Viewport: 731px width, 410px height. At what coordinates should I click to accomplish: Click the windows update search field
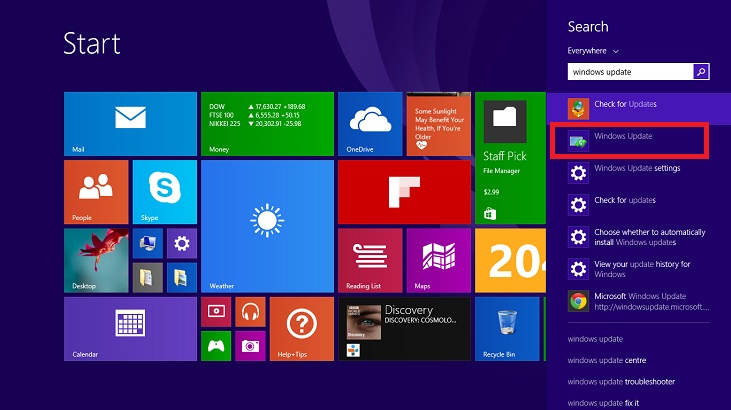(629, 72)
